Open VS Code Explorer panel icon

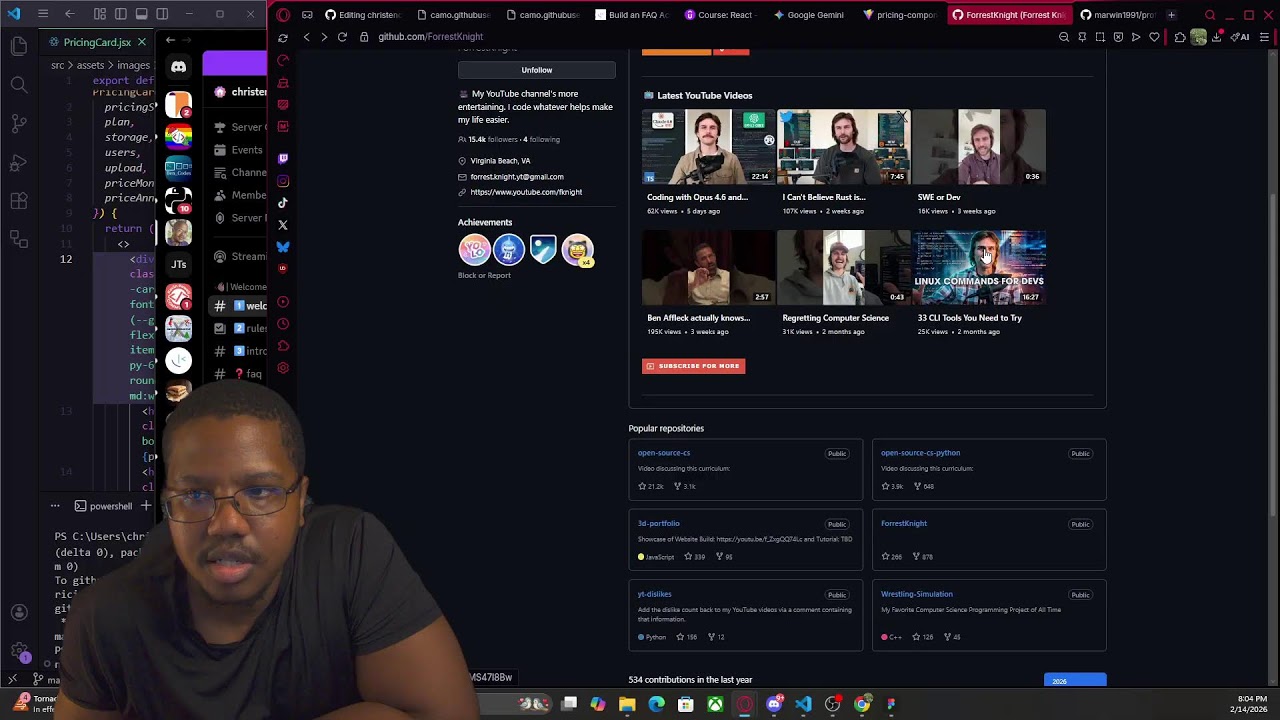pos(19,46)
